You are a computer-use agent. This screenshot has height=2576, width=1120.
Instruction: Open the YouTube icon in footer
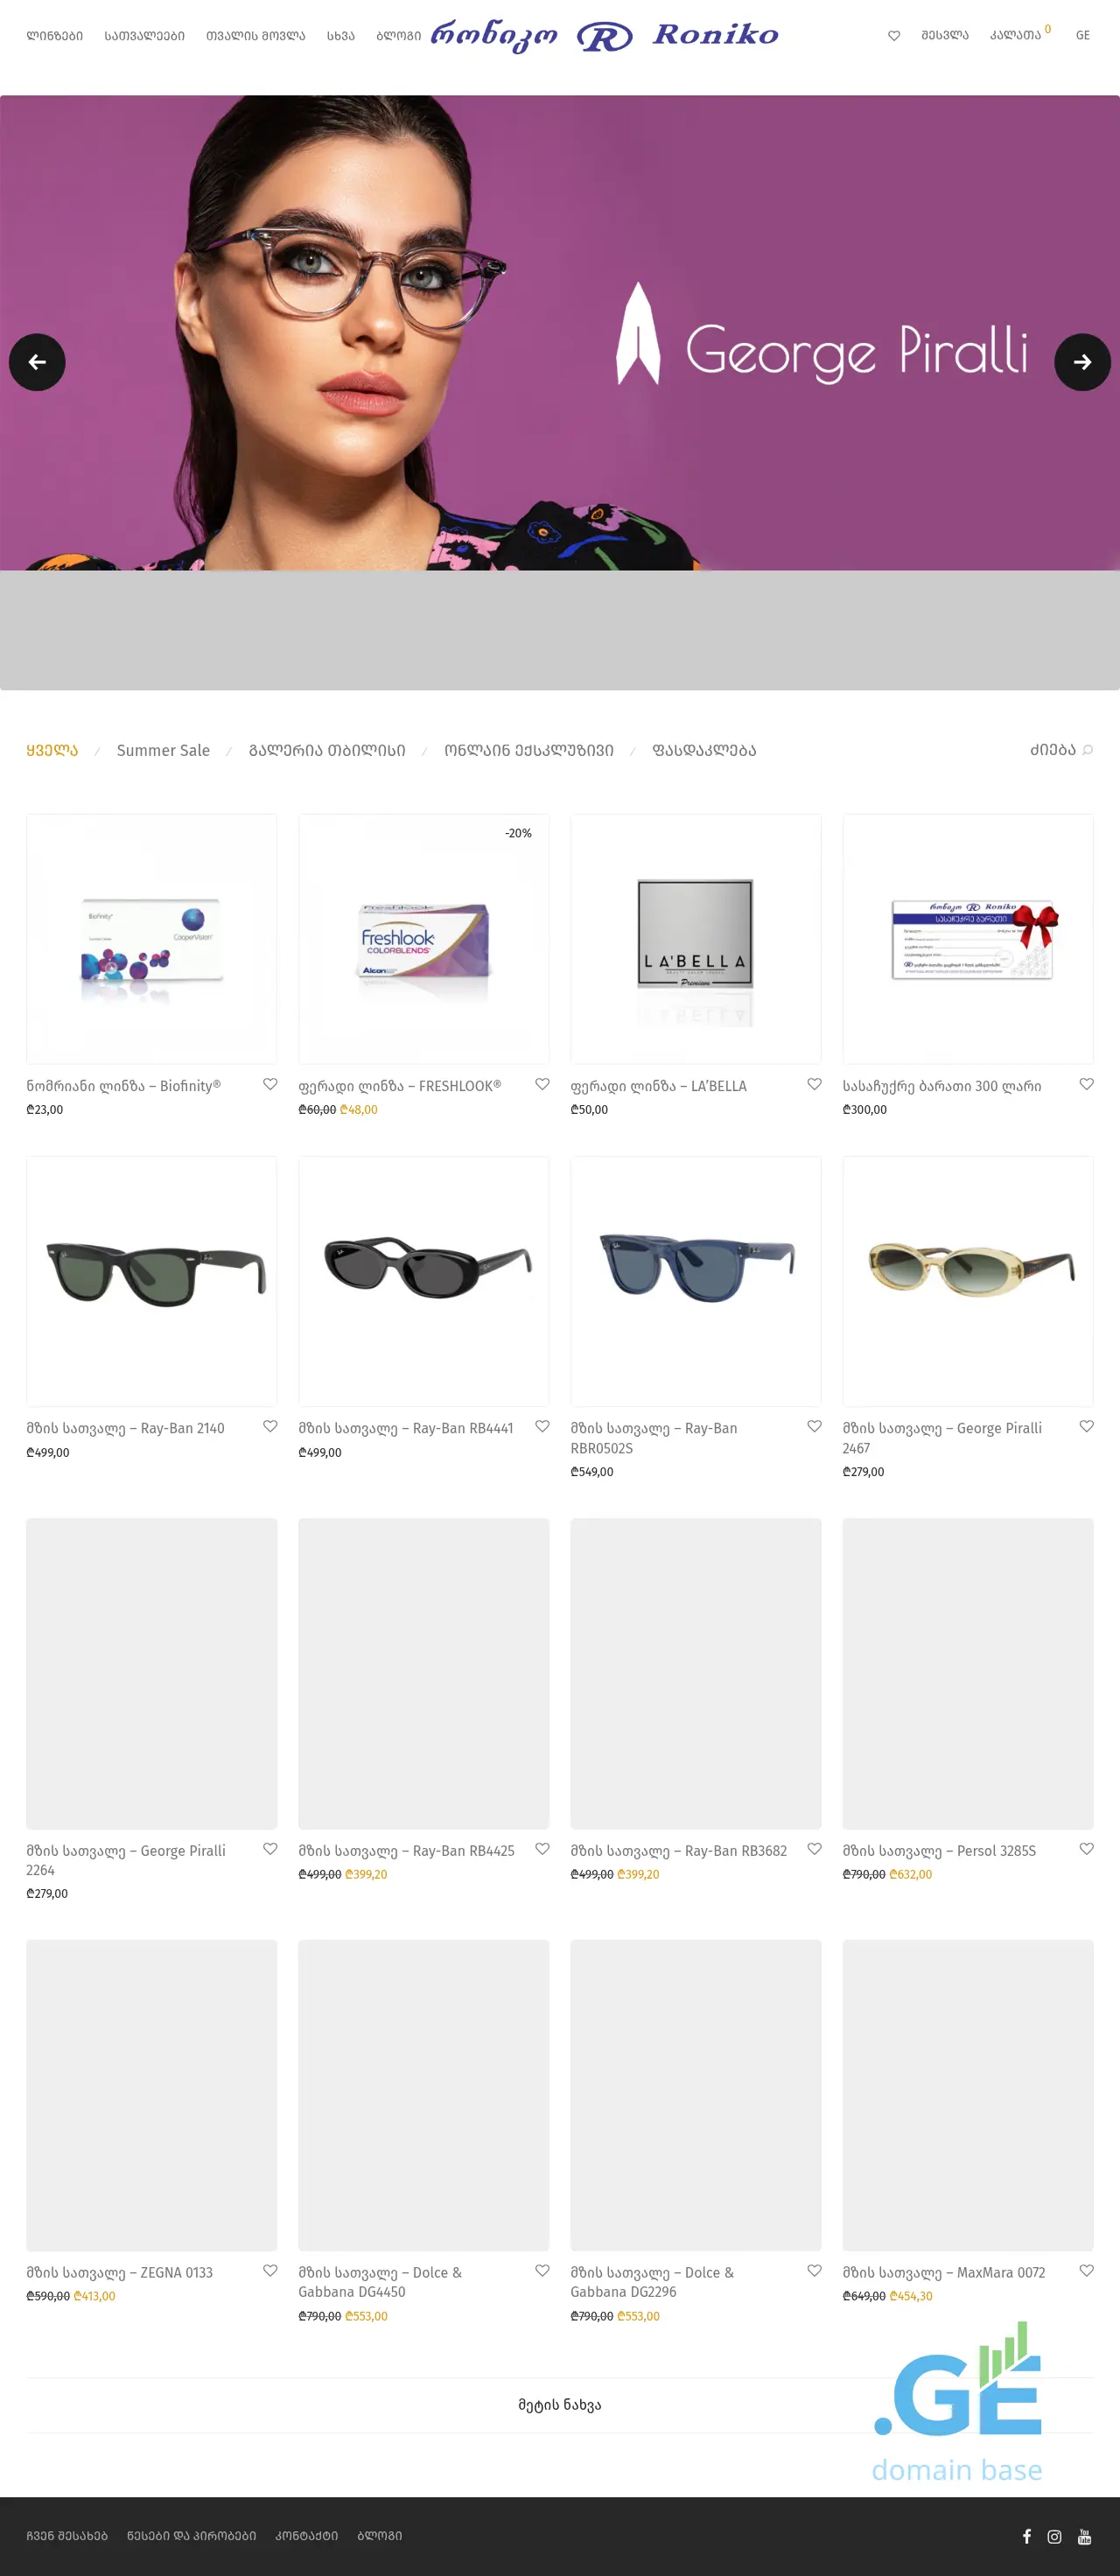pyautogui.click(x=1084, y=2536)
